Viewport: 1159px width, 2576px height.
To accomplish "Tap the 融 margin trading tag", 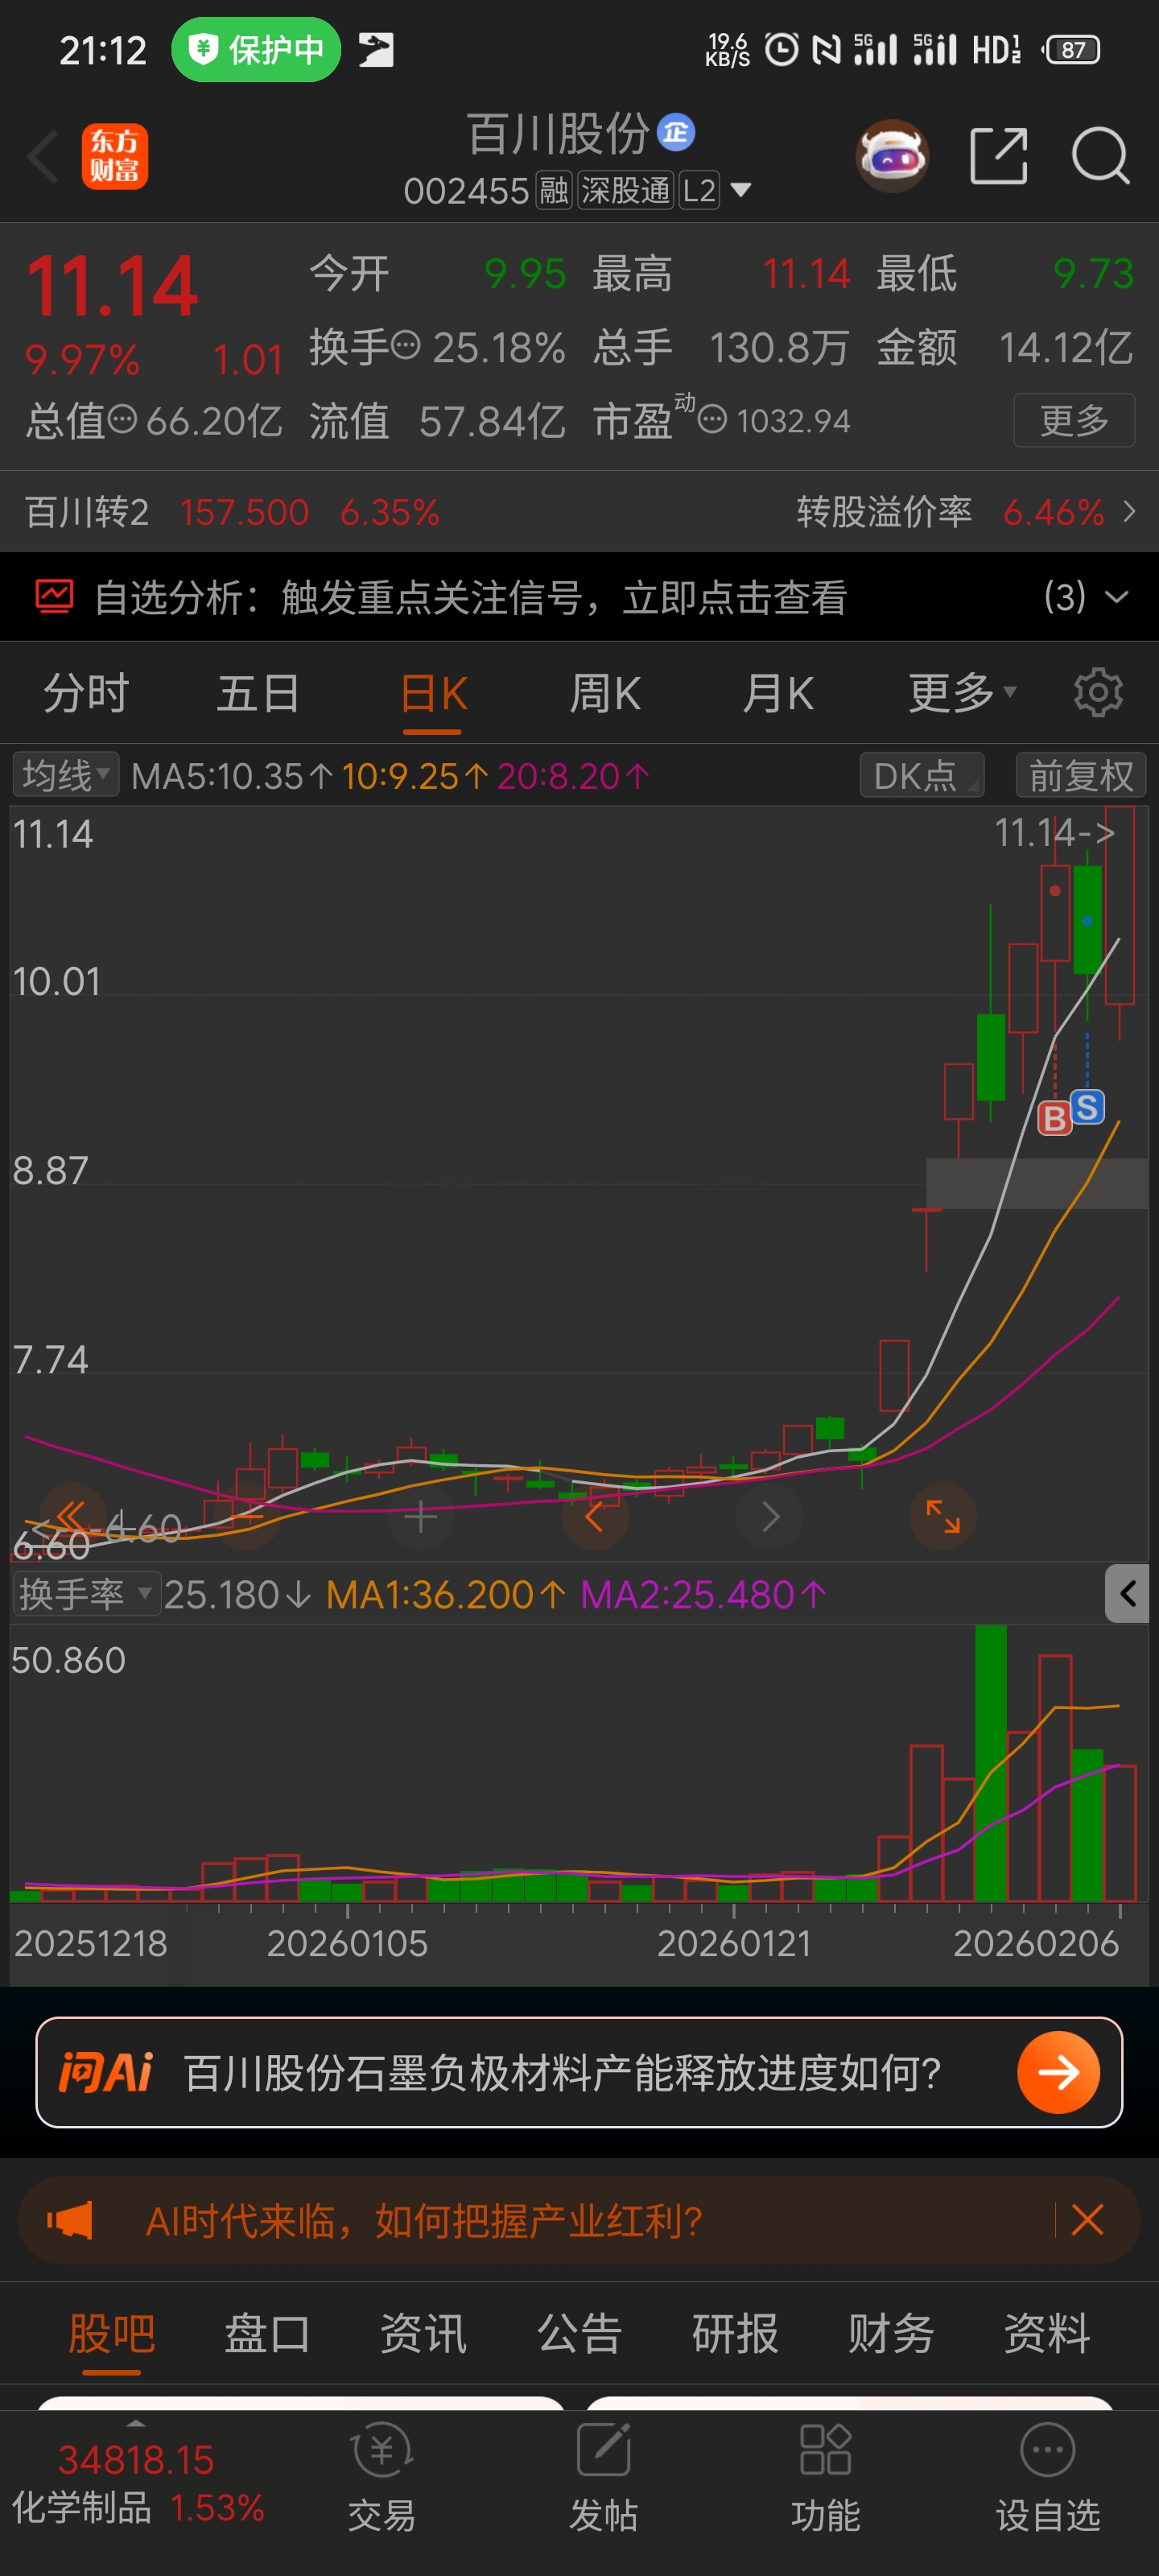I will [x=554, y=190].
